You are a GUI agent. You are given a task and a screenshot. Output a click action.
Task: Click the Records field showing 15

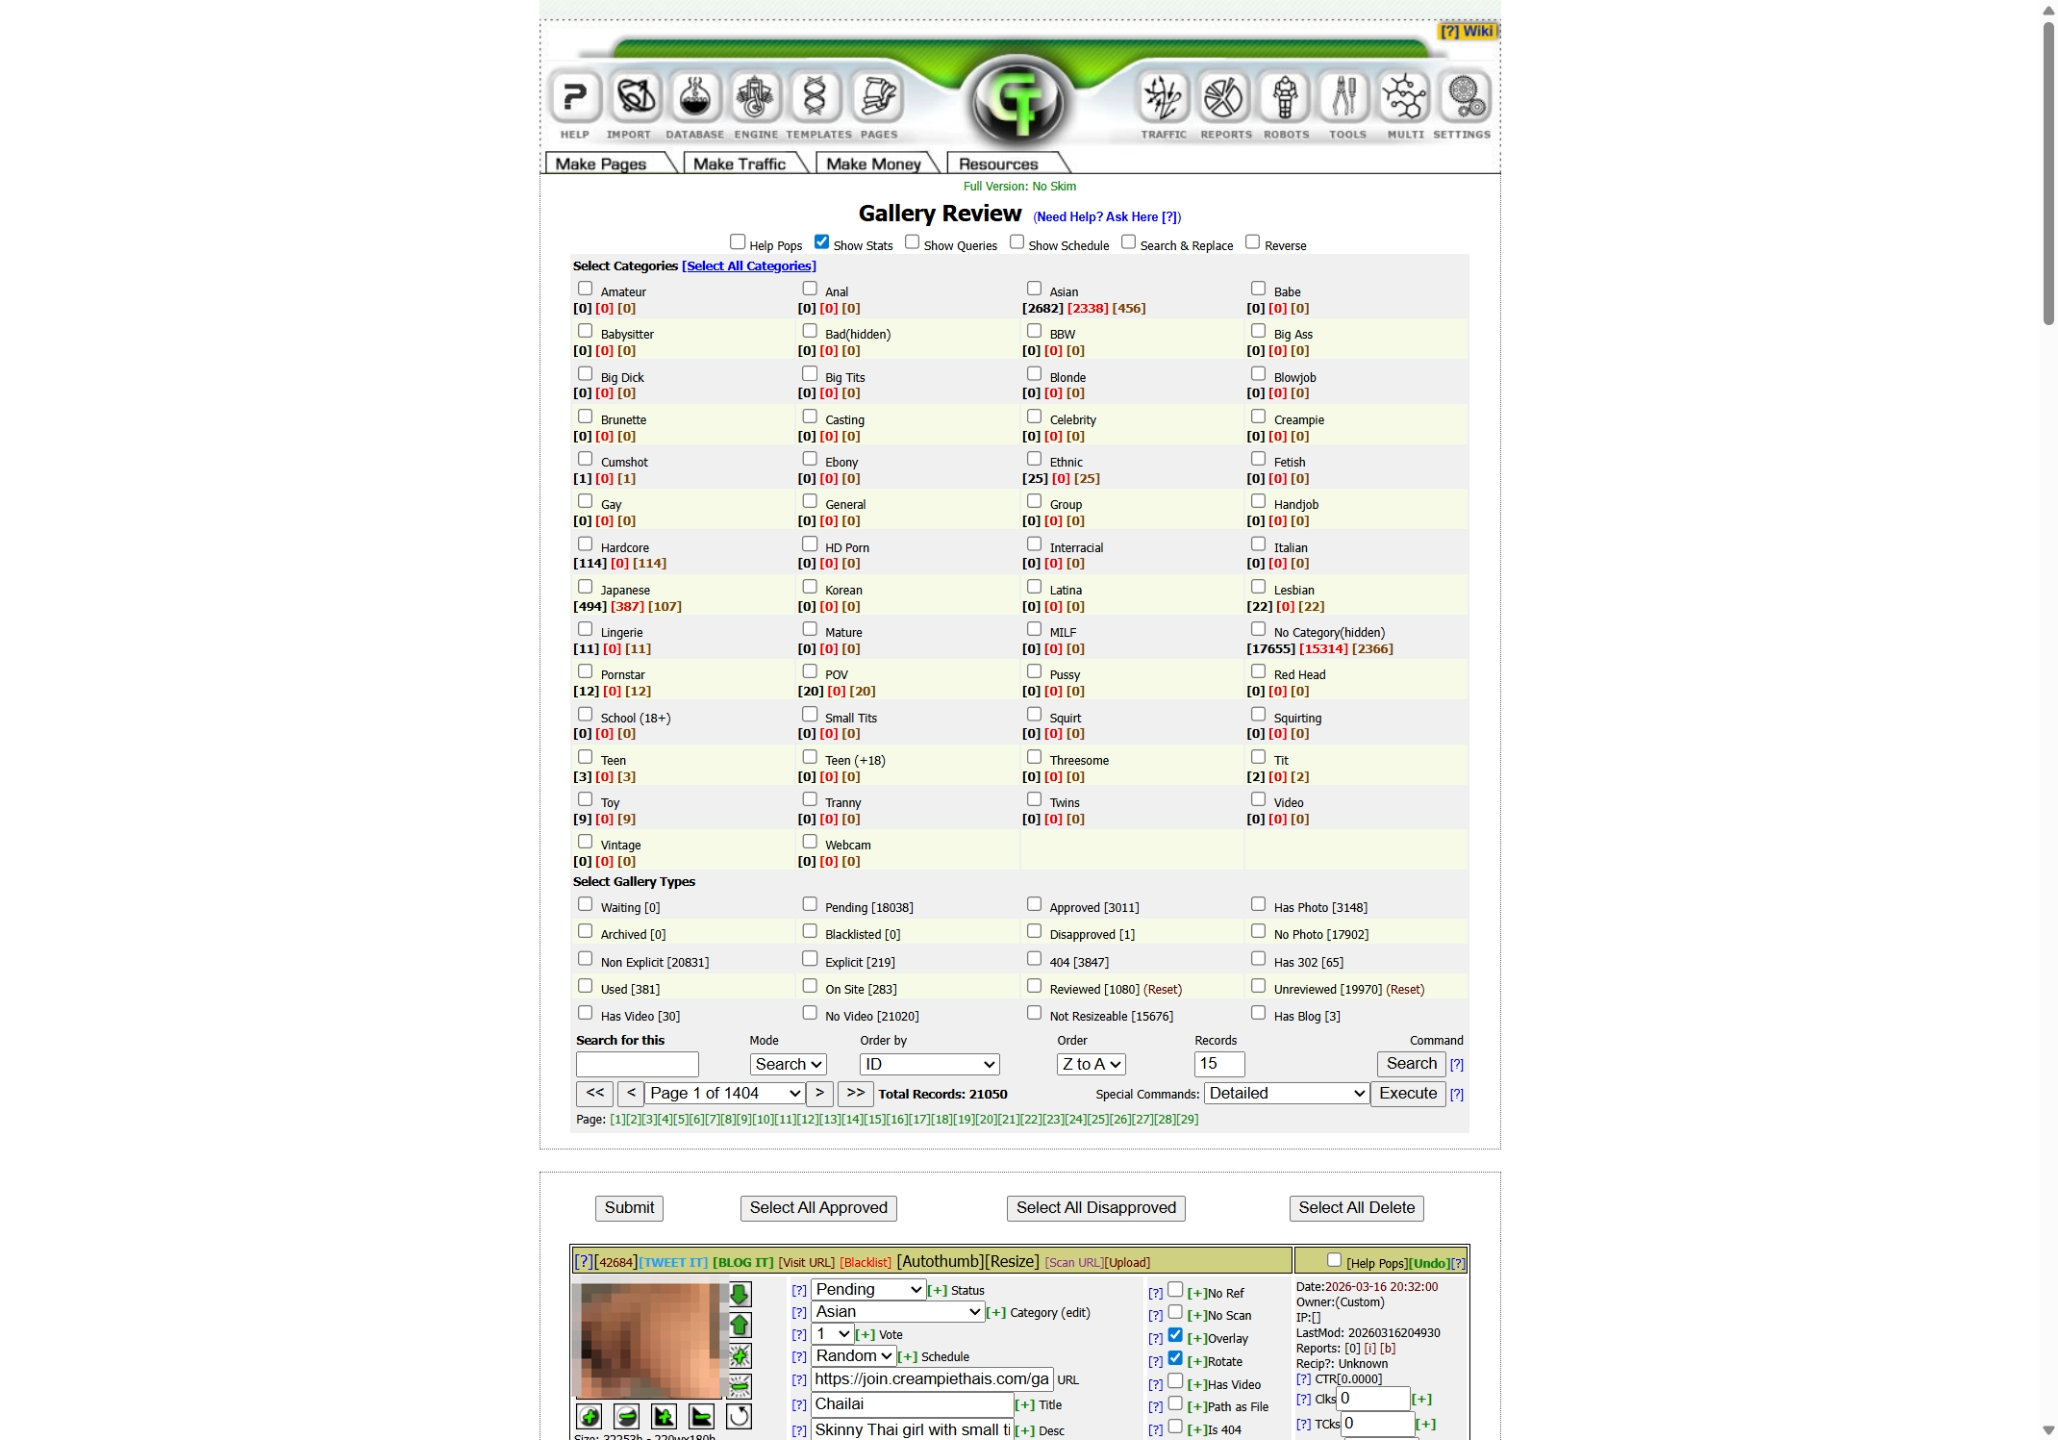[1219, 1064]
